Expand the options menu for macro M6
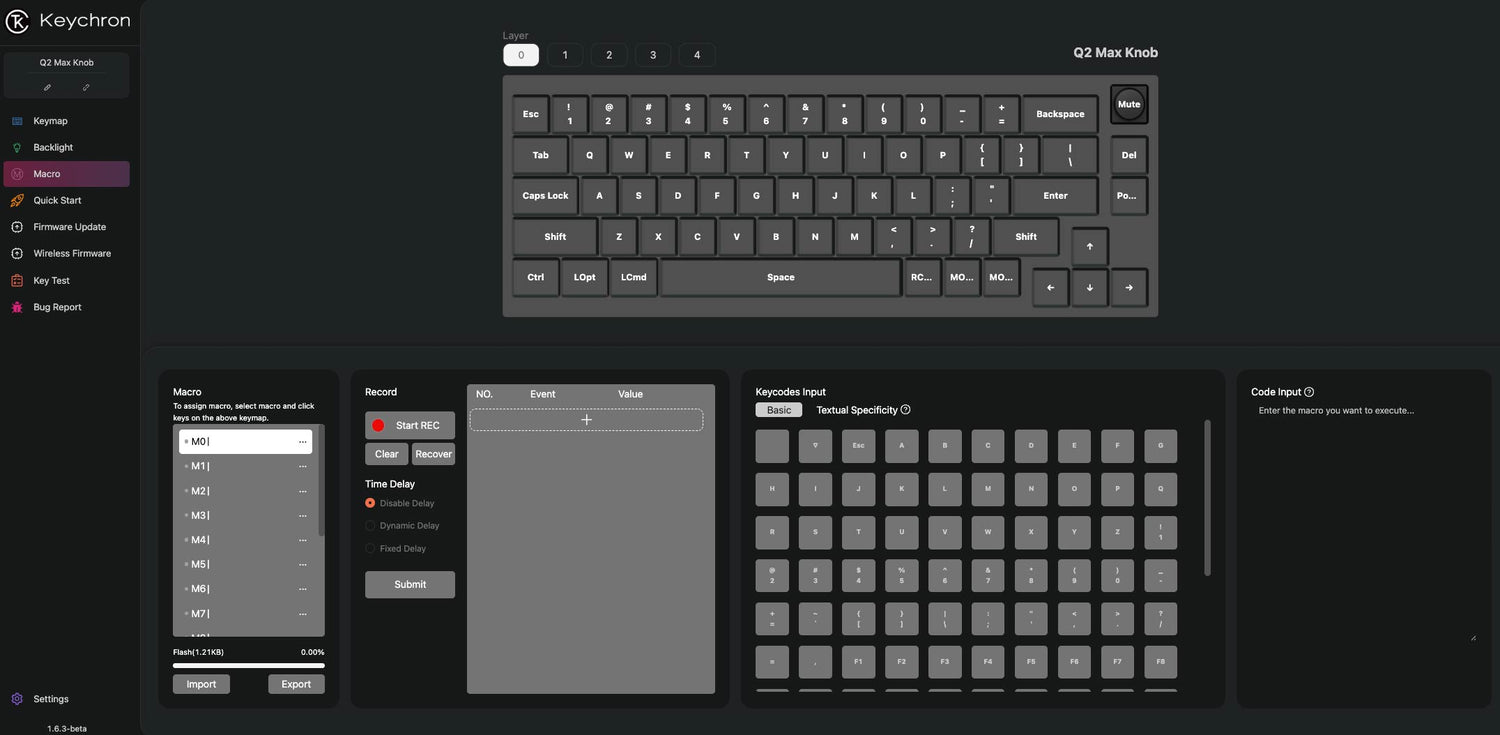 tap(302, 589)
